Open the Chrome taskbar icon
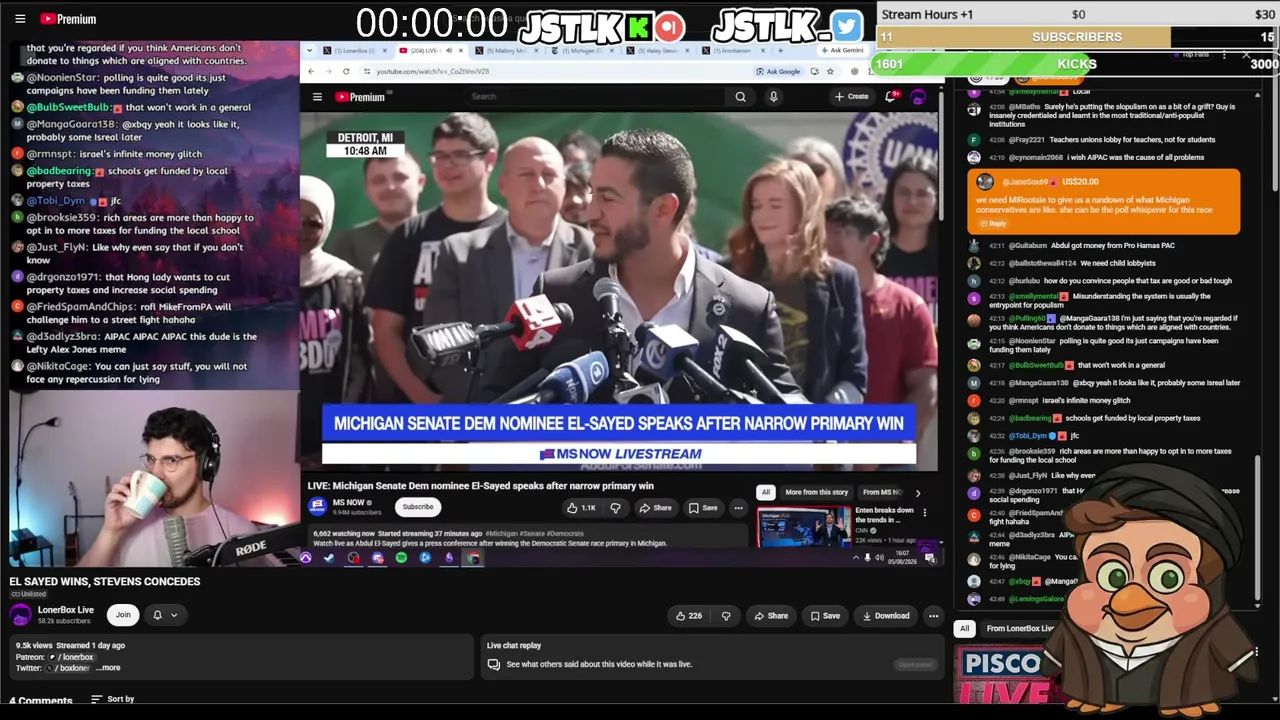Screen dimensions: 1280x720 (x=473, y=558)
